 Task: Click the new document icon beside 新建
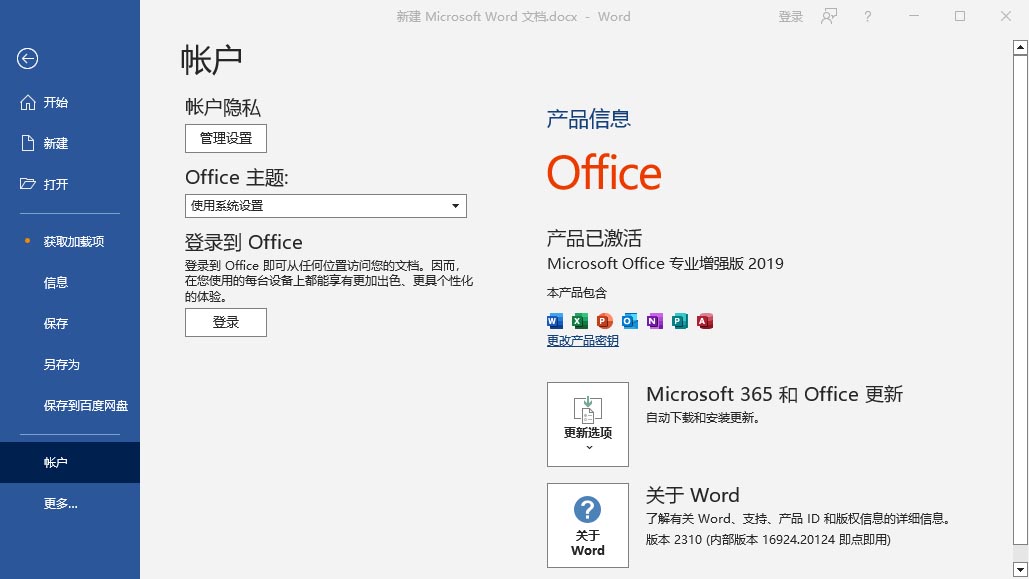pyautogui.click(x=28, y=143)
